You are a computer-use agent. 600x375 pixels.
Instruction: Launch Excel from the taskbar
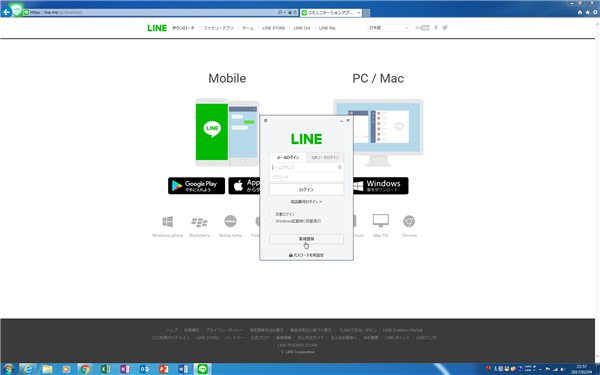[x=105, y=369]
